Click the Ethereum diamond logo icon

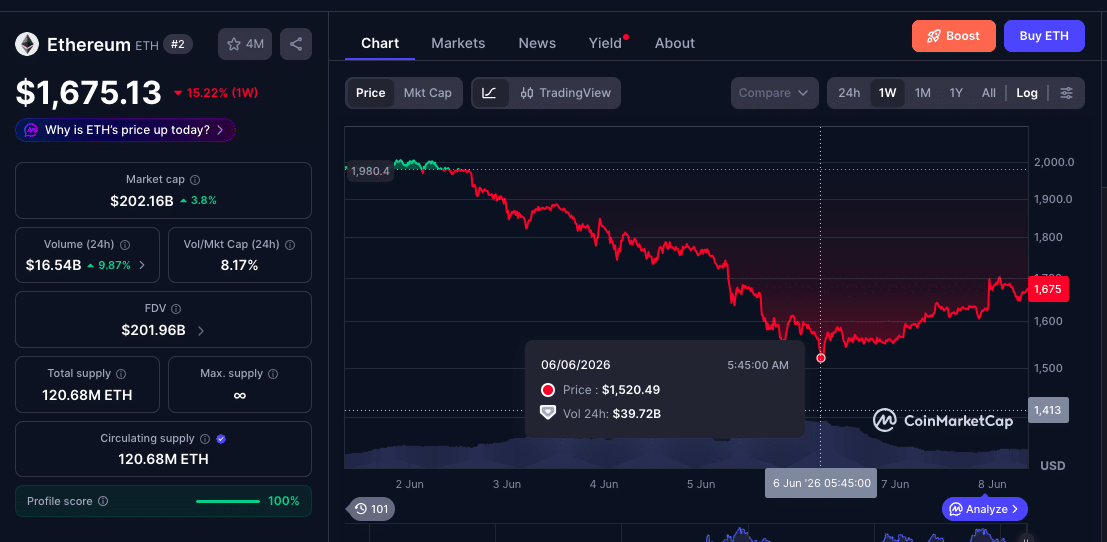pos(27,44)
